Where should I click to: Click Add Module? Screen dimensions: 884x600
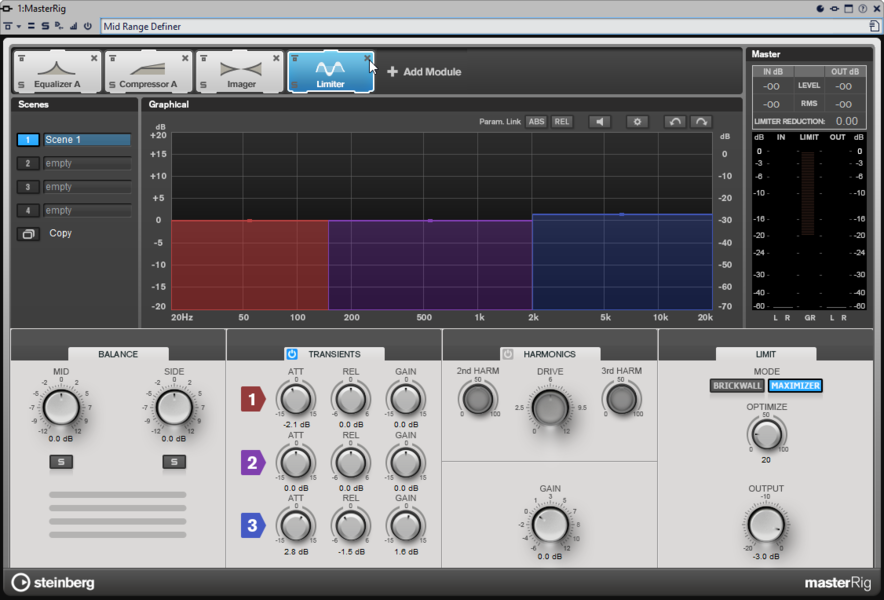425,72
